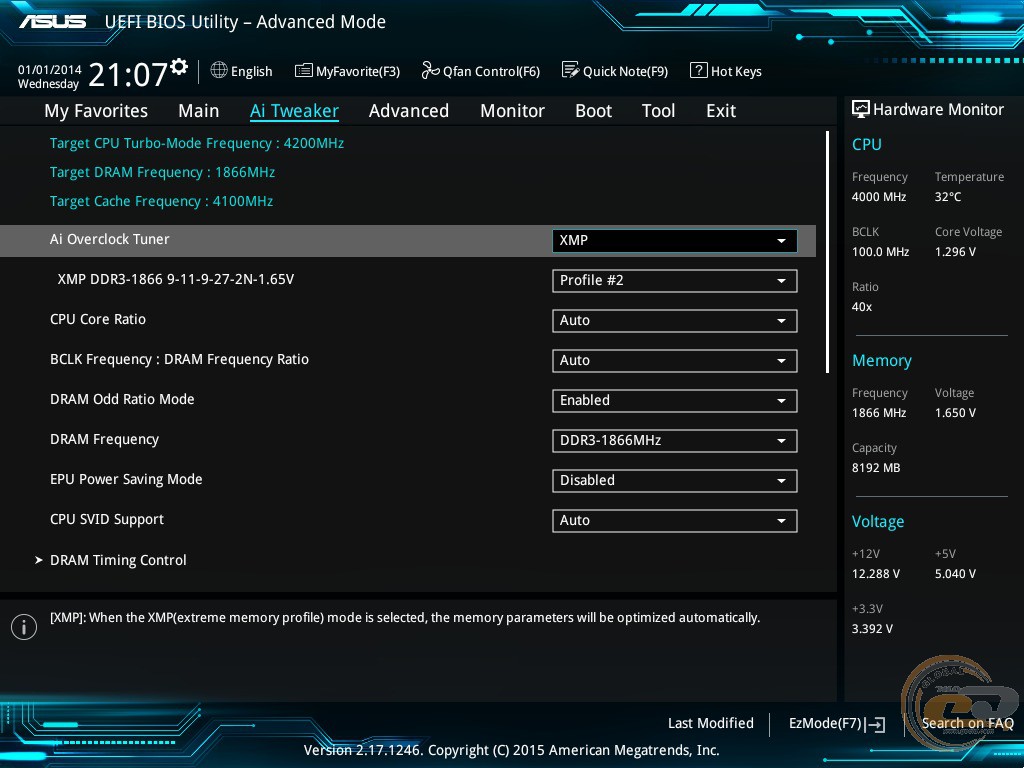Switch to EzMode using exit icon
The image size is (1024, 768).
click(x=877, y=725)
